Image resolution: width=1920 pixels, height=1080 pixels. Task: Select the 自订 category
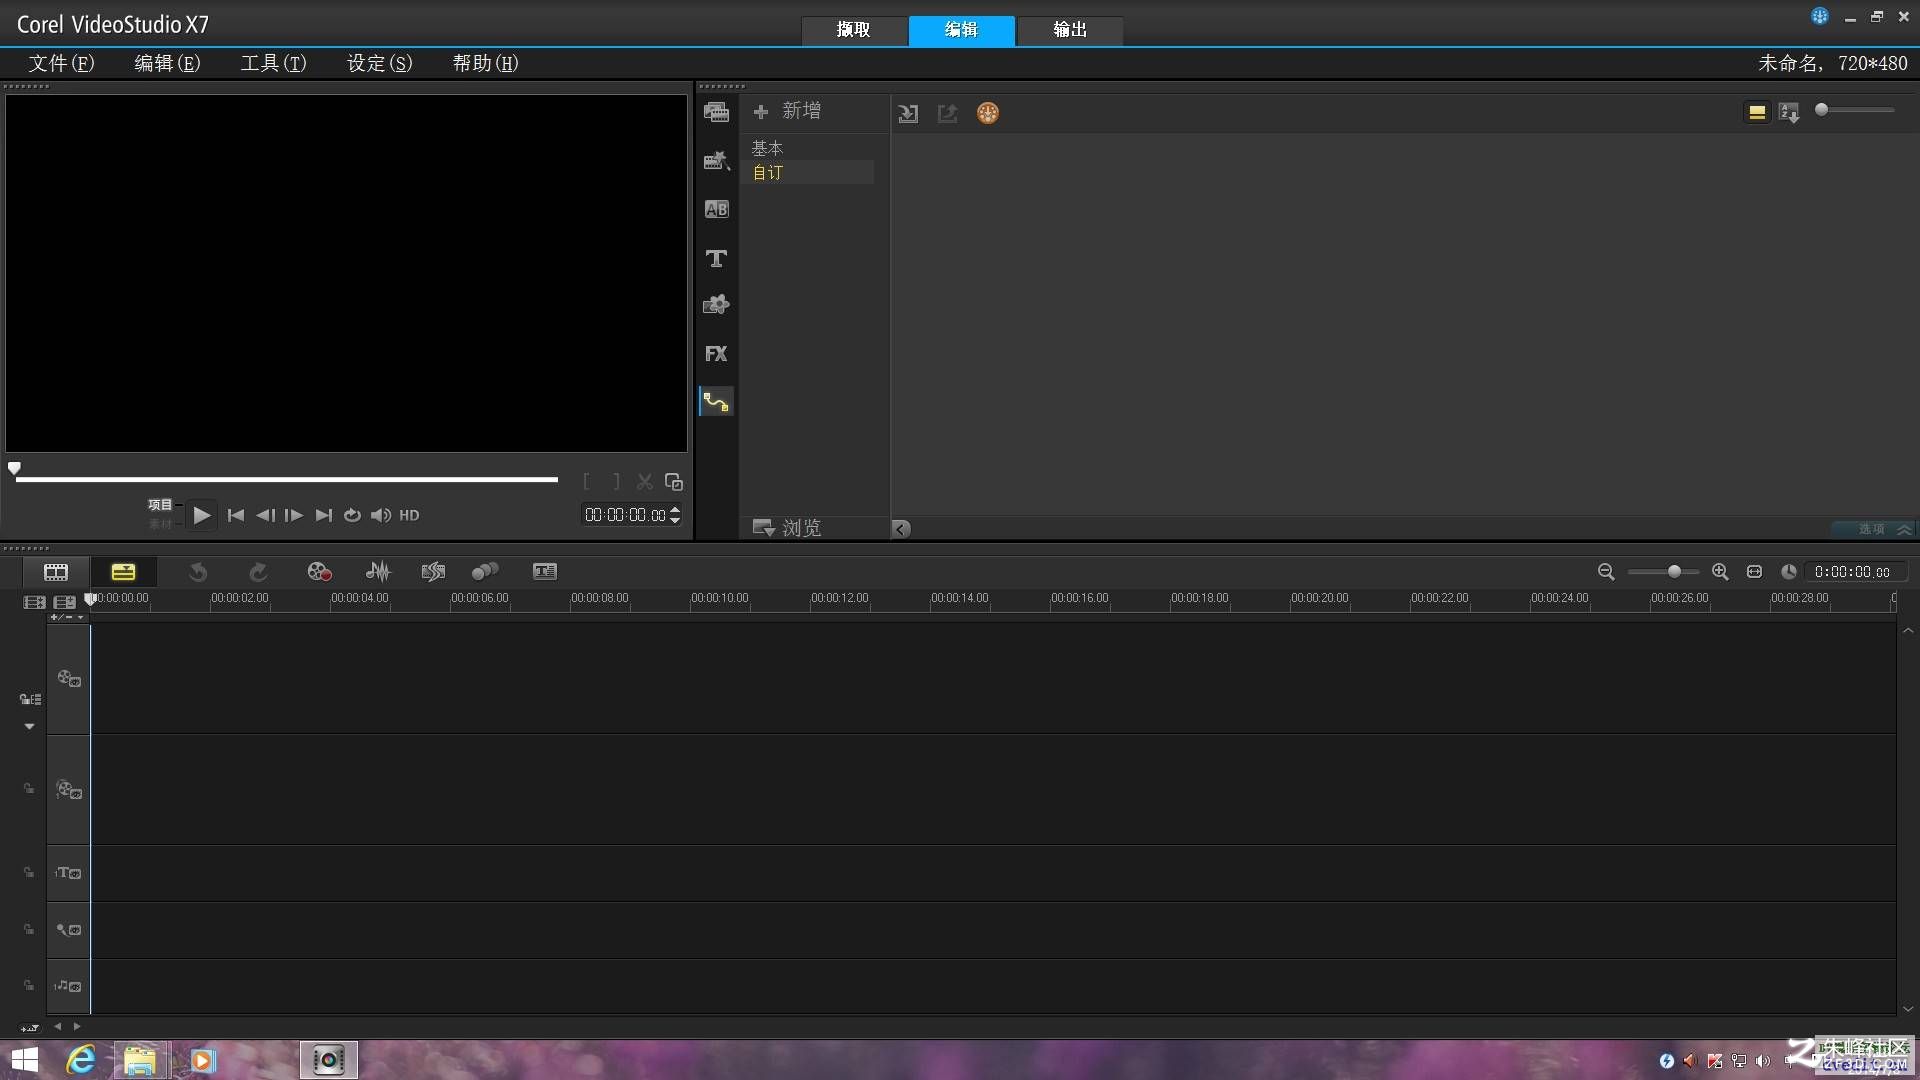767,172
